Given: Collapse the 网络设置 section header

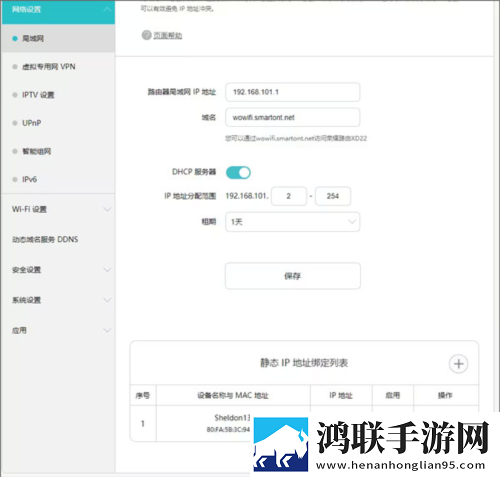Looking at the screenshot, I should pyautogui.click(x=58, y=11).
